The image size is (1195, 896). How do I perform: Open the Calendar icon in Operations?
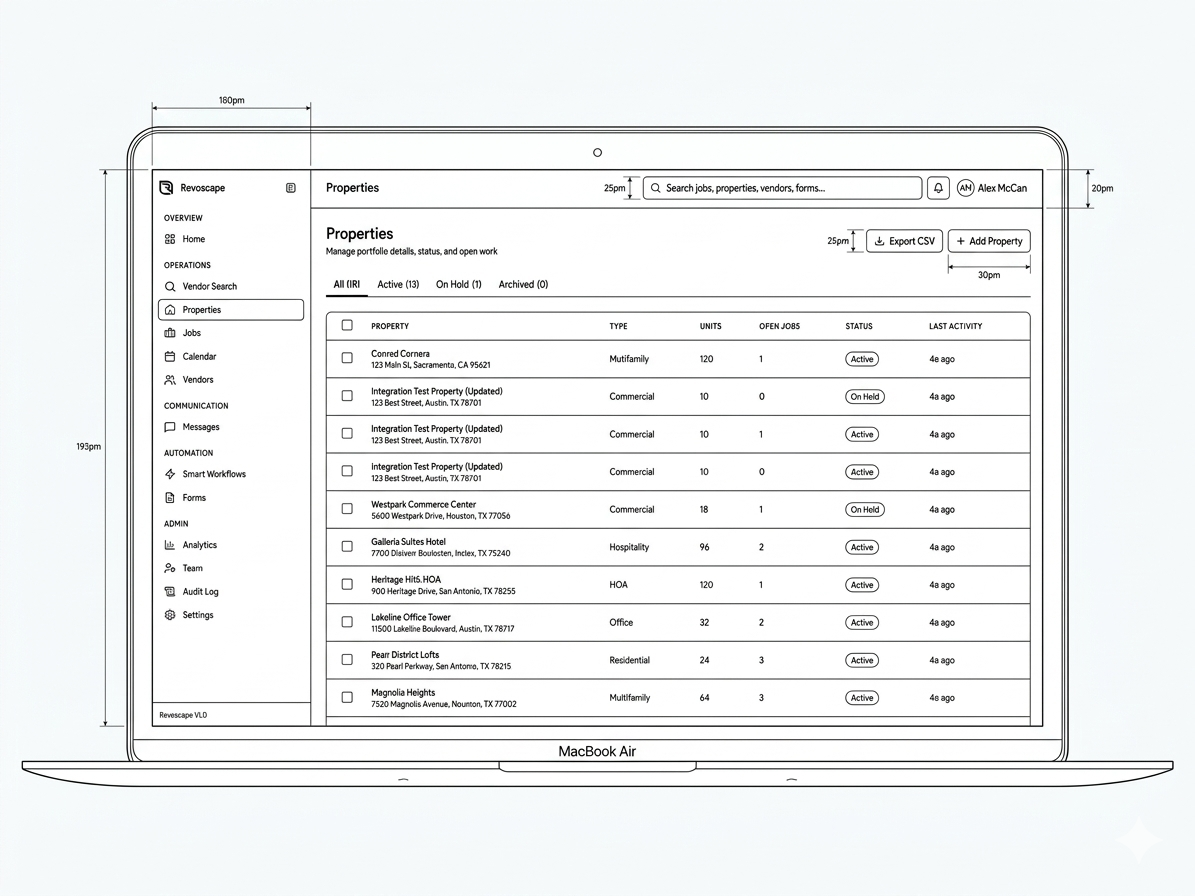(x=171, y=356)
